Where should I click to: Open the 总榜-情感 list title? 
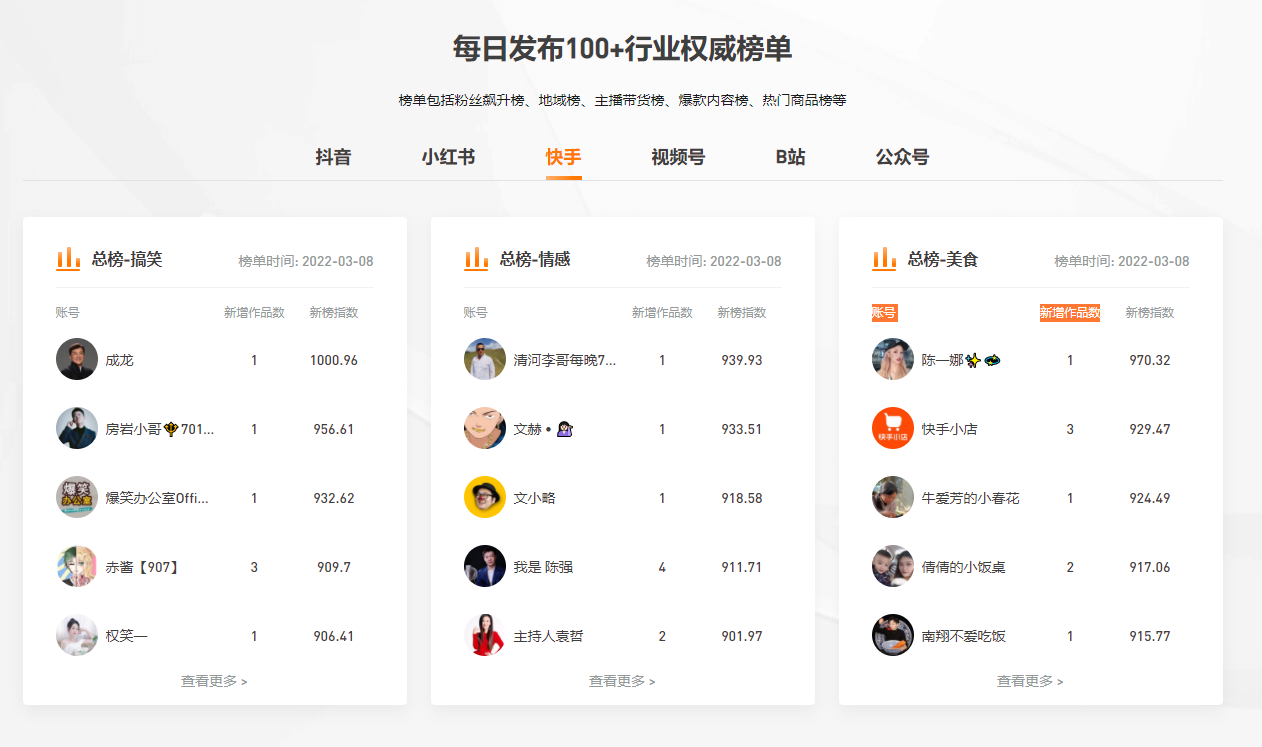coord(535,259)
